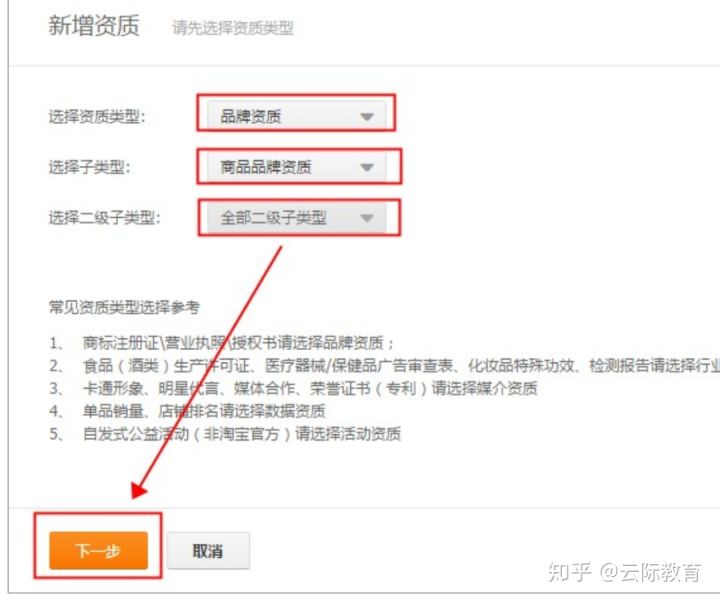Click the 选择子类型 field label
Screen dimensions: 720x602
[x=90, y=167]
